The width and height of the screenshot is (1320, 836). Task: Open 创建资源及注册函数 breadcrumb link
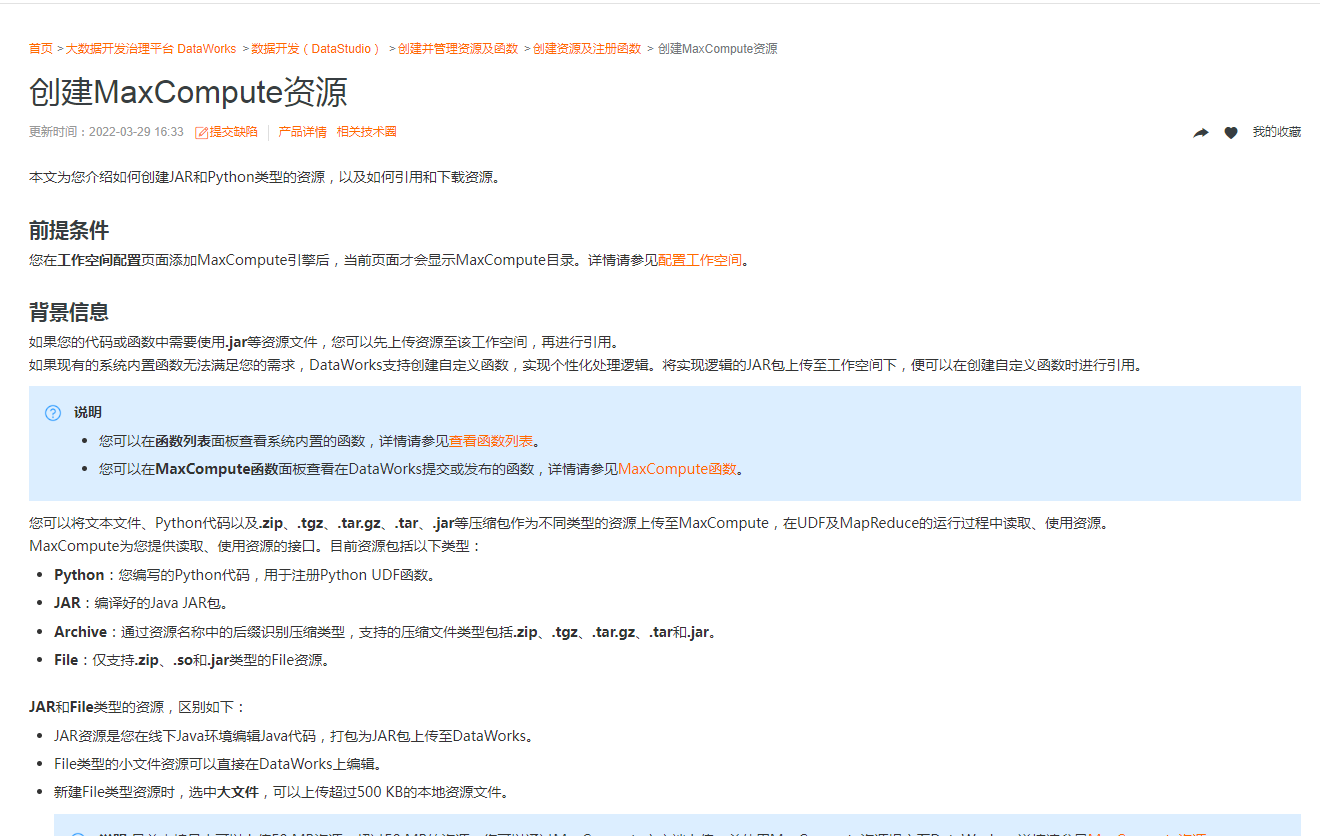587,49
